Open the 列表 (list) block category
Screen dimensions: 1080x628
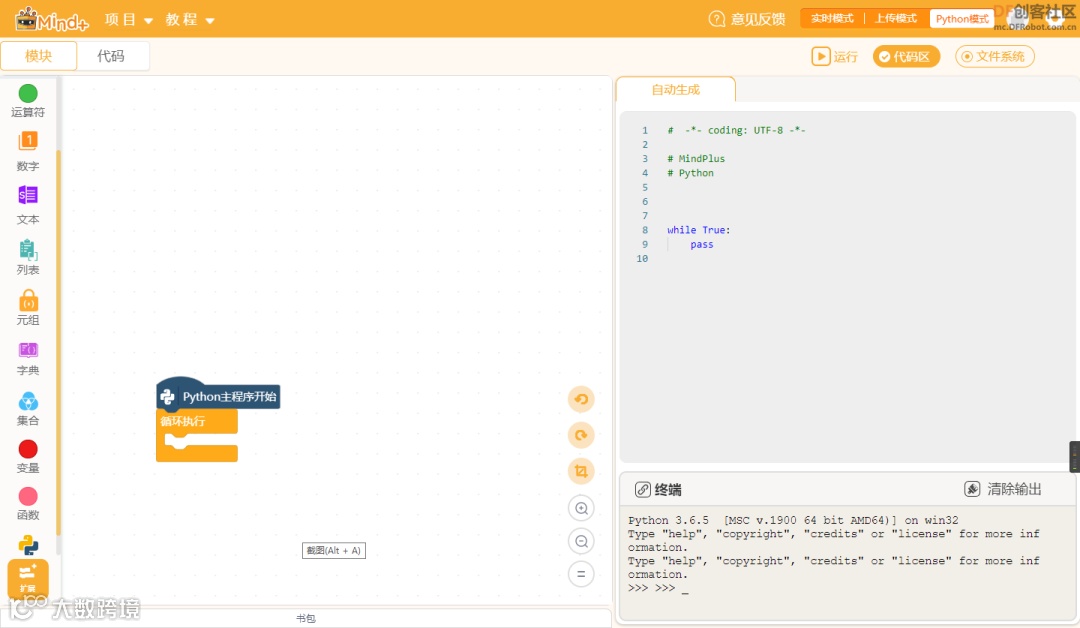point(28,257)
